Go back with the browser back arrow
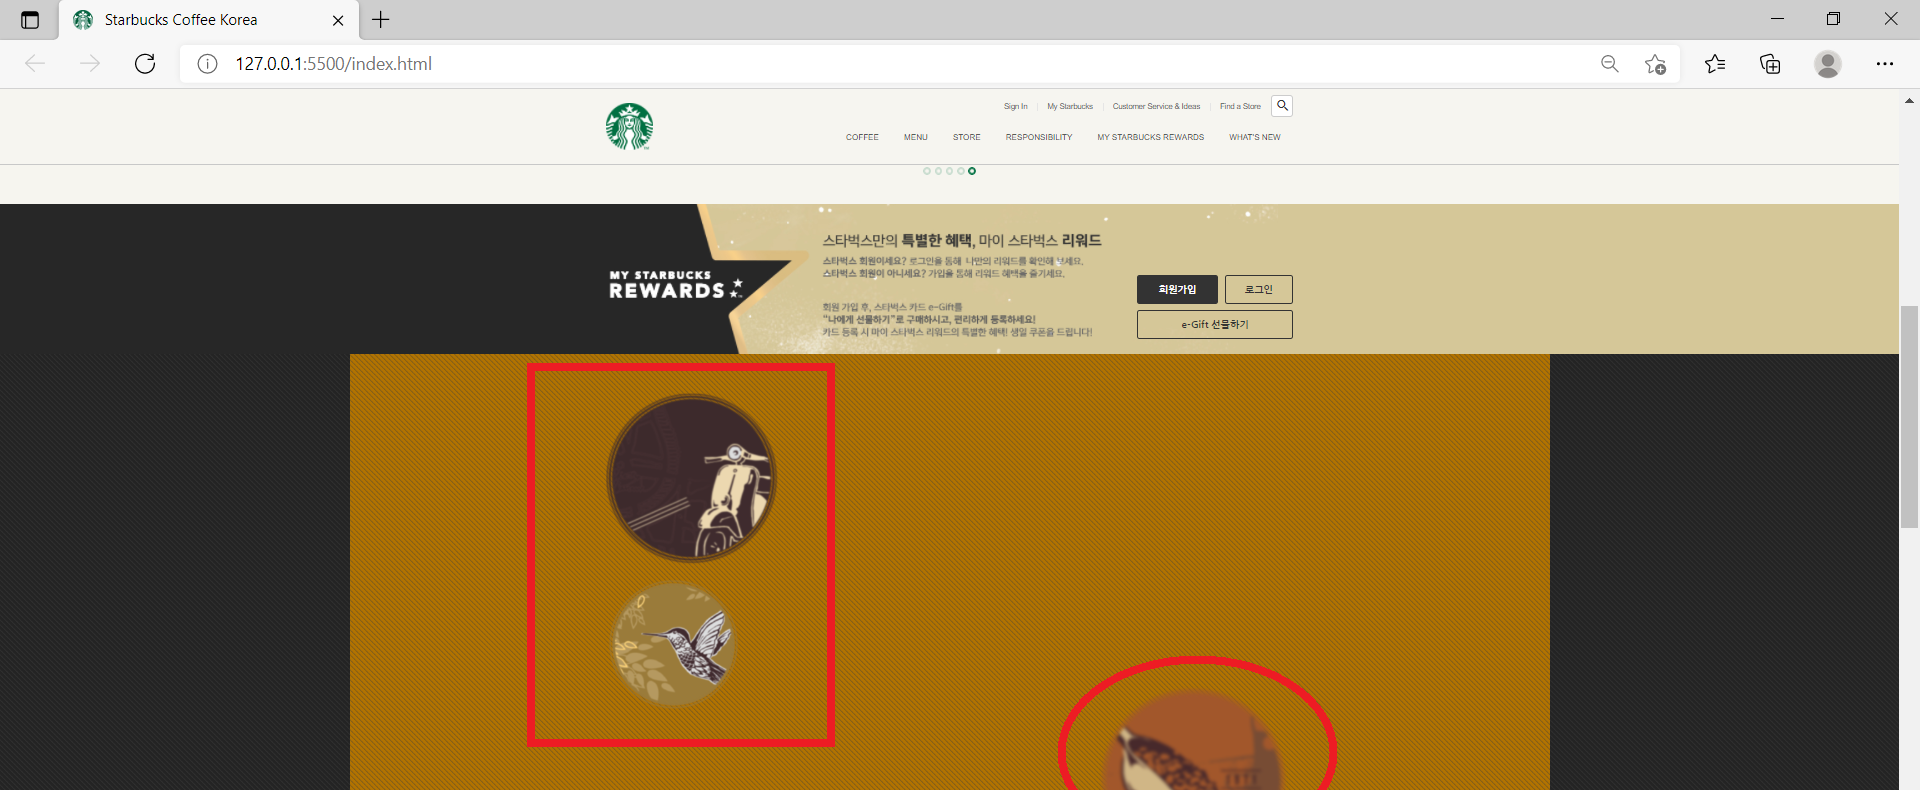1920x790 pixels. [x=35, y=64]
